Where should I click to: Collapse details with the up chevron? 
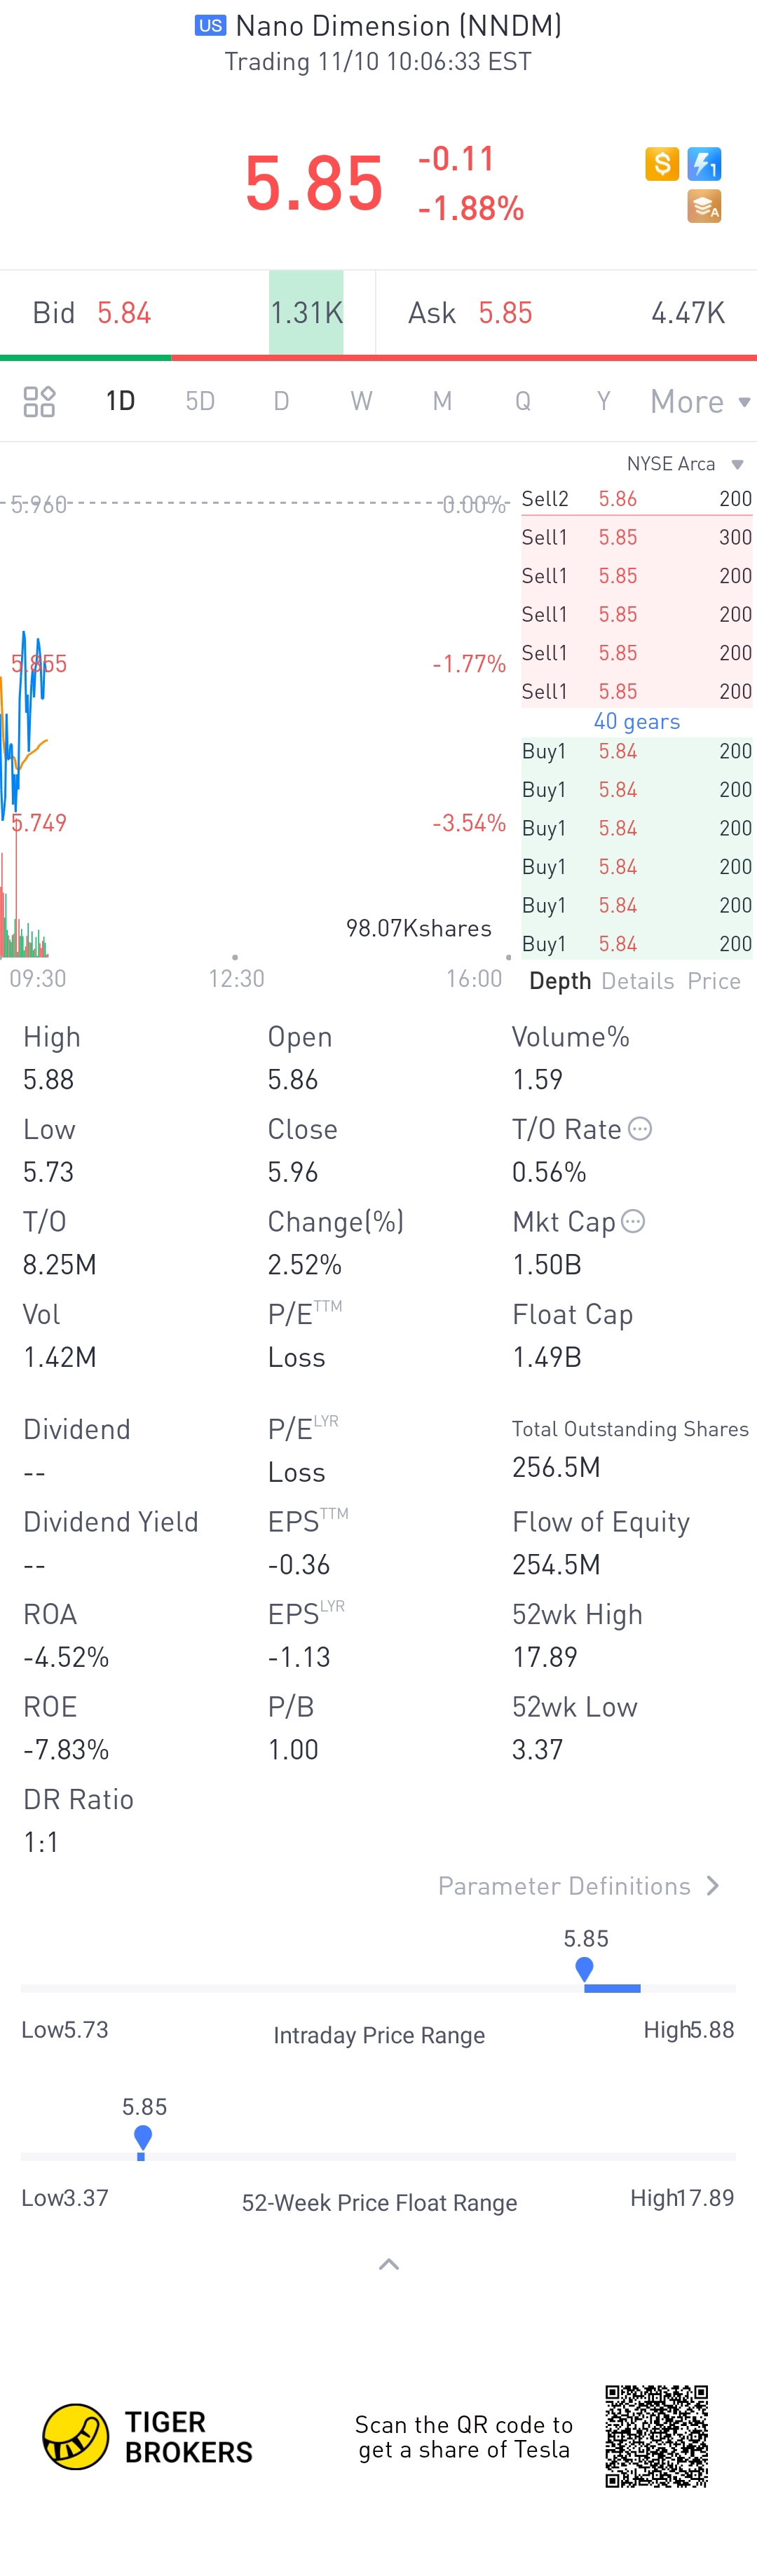(x=389, y=2264)
